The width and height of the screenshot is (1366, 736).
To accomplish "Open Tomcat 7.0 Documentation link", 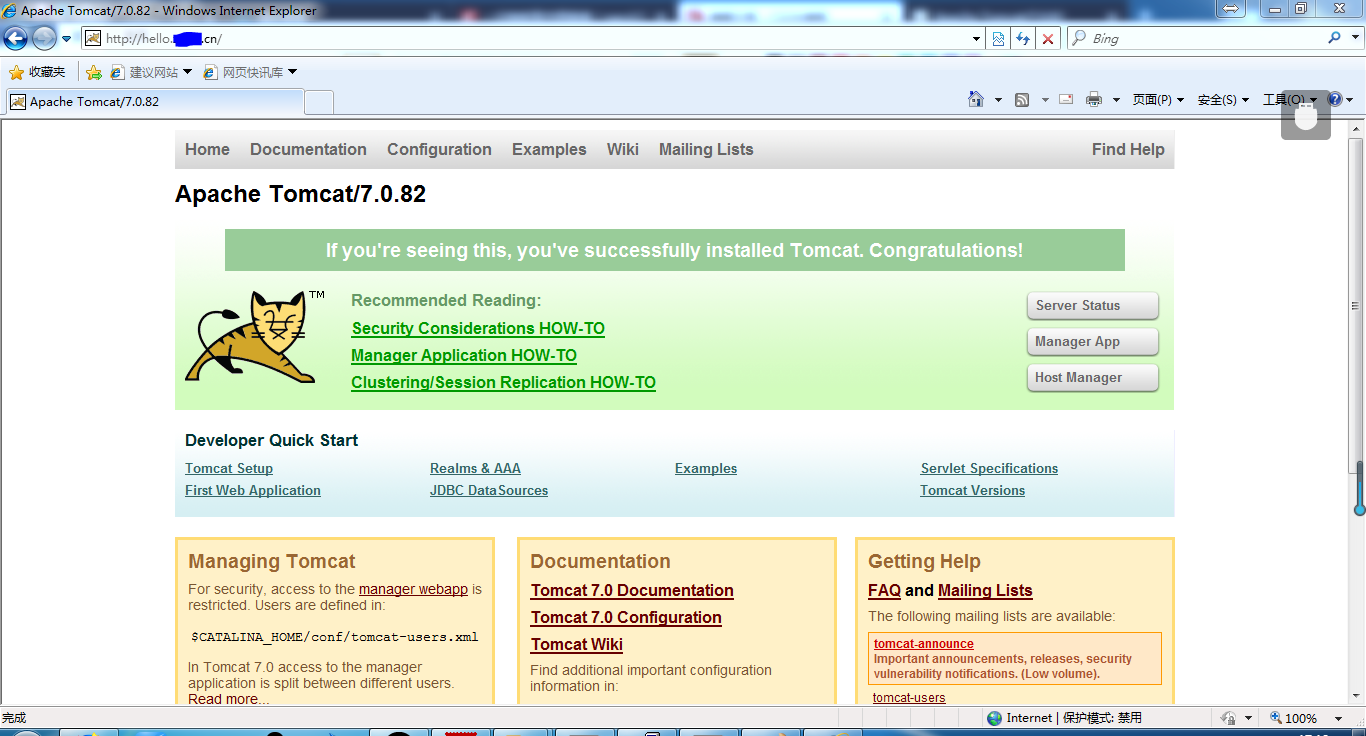I will [x=632, y=590].
